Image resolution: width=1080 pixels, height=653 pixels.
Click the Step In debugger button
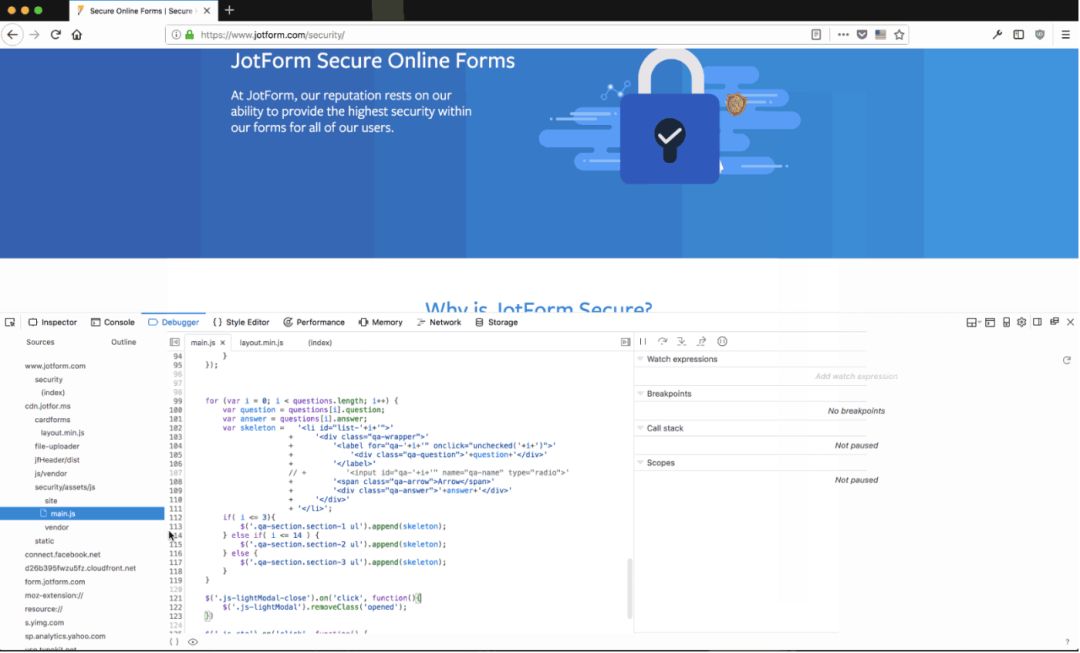(x=682, y=342)
